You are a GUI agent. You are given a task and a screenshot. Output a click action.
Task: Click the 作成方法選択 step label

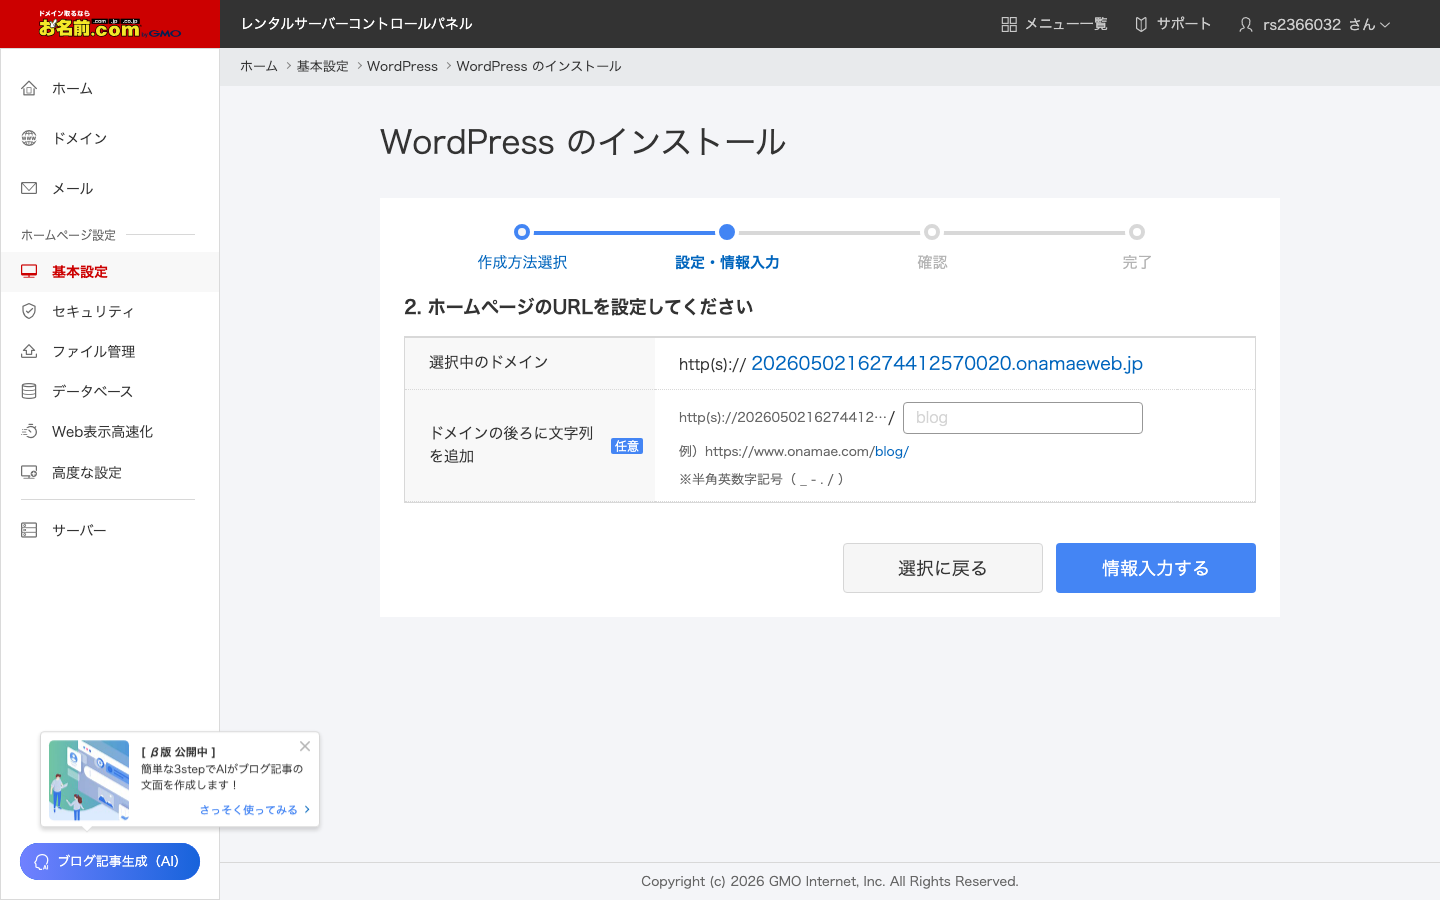point(522,262)
